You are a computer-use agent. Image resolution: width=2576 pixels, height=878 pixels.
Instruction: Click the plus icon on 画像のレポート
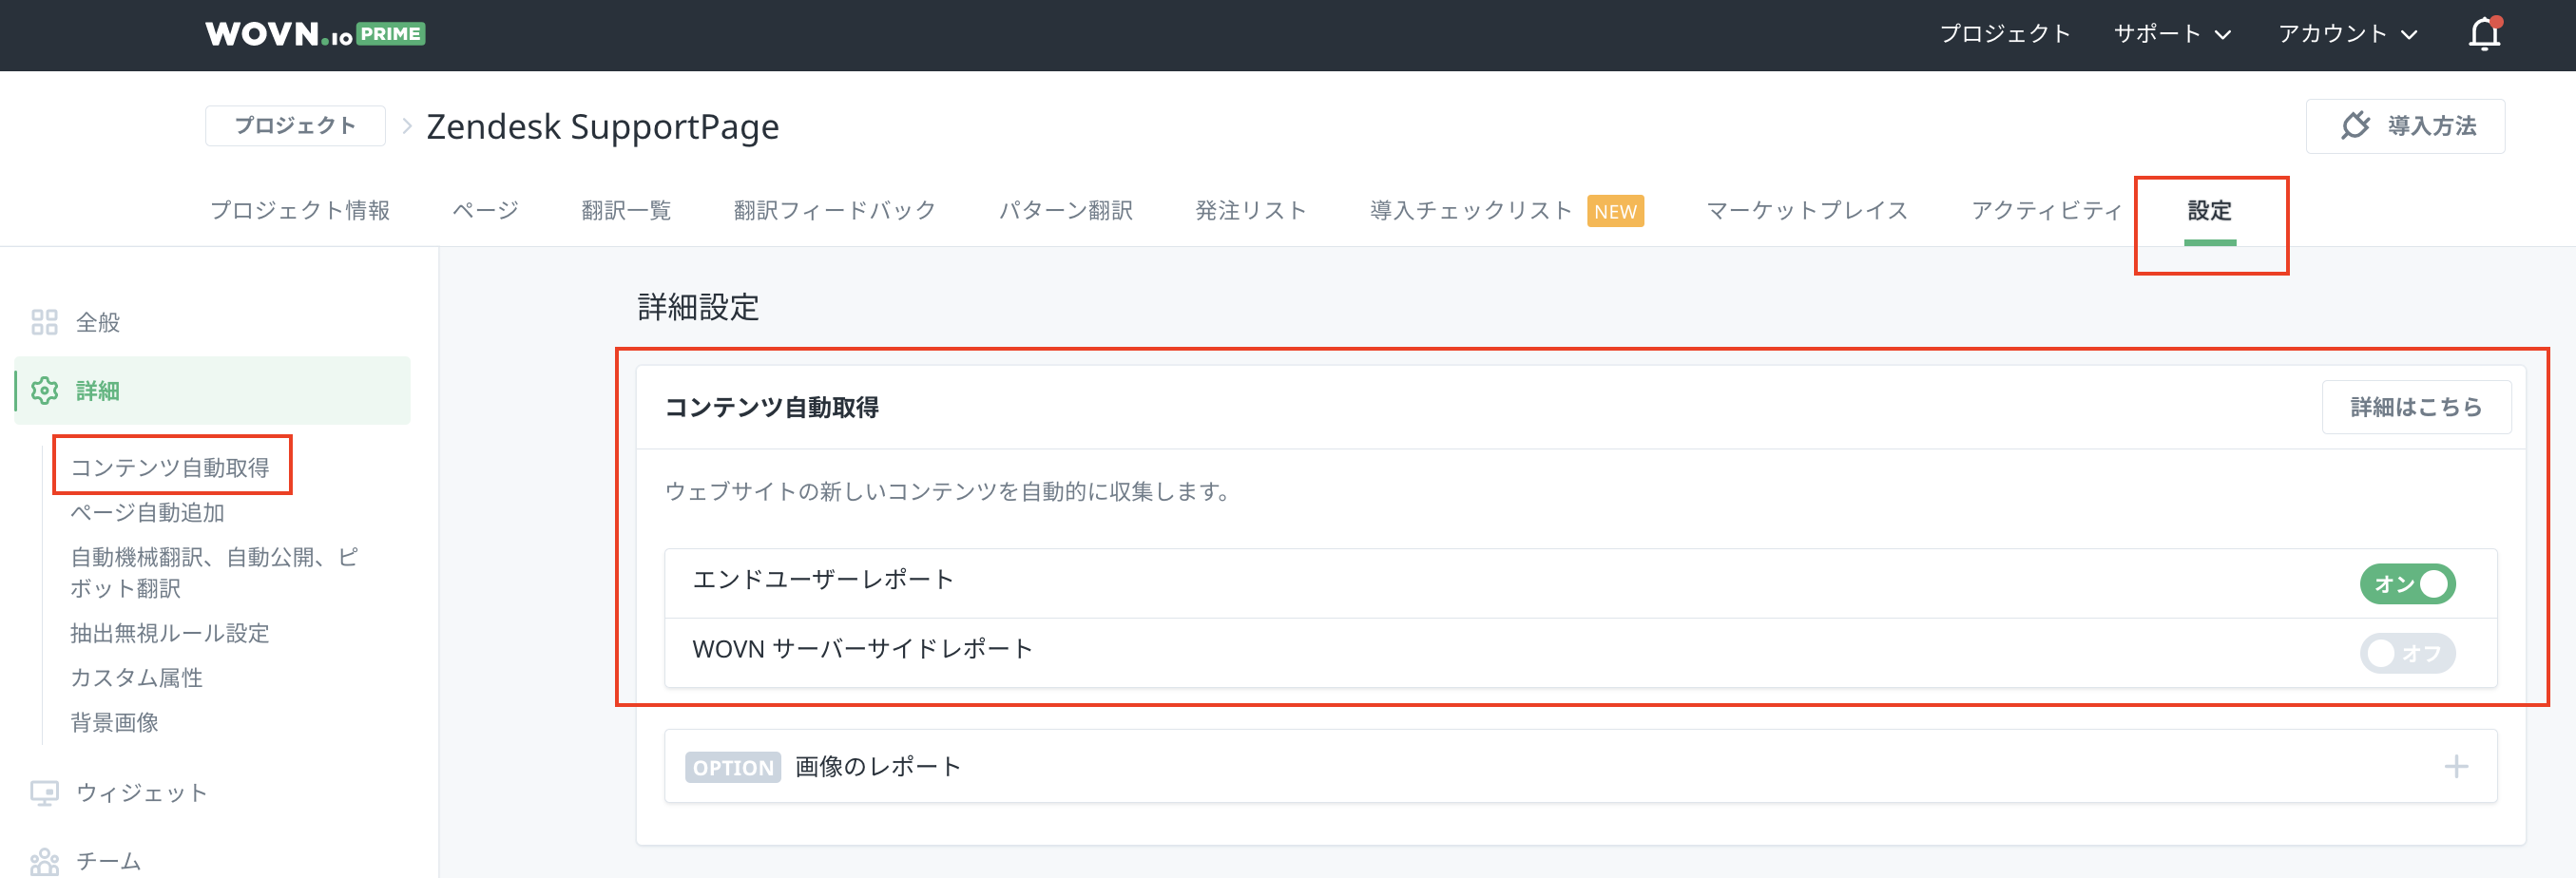pos(2455,767)
